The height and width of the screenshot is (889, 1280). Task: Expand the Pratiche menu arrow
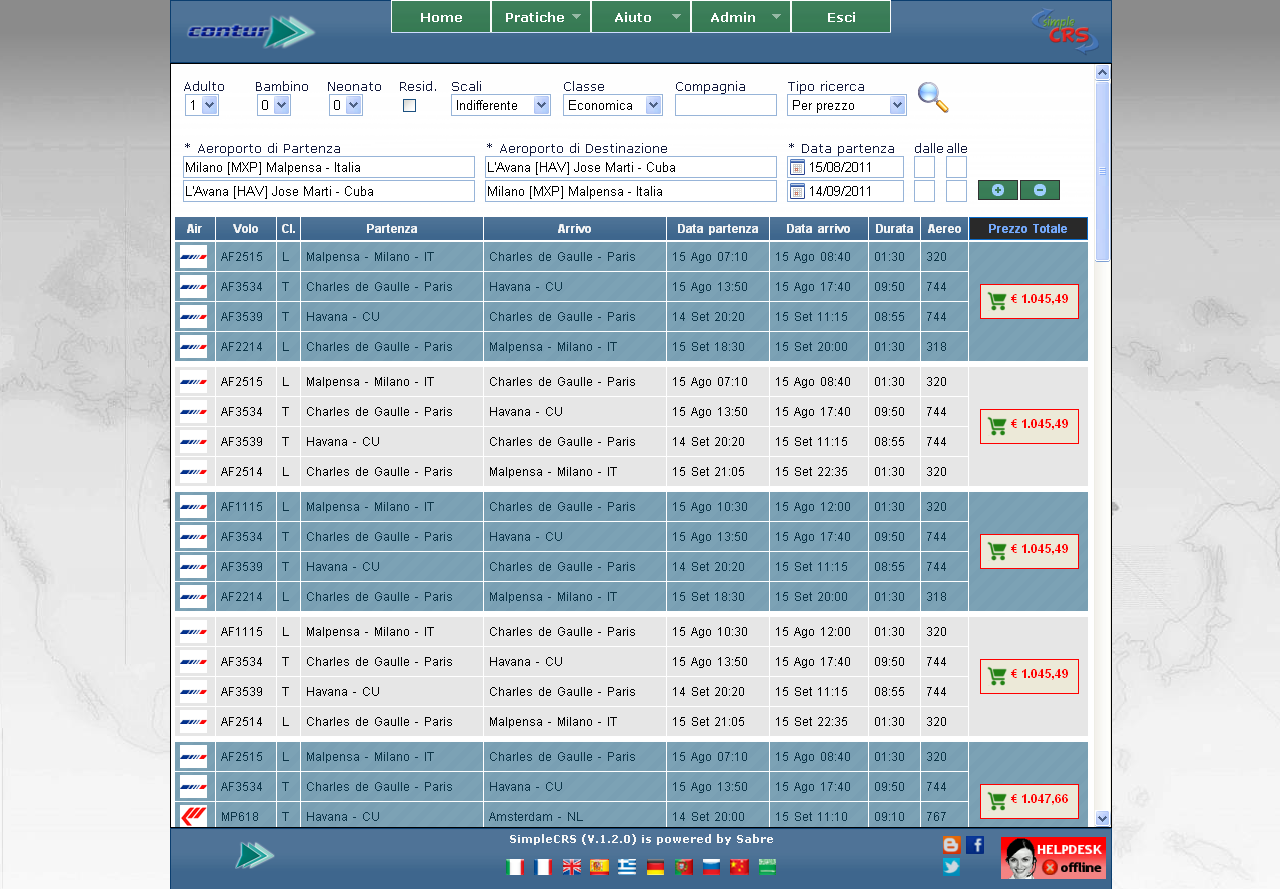click(x=577, y=16)
